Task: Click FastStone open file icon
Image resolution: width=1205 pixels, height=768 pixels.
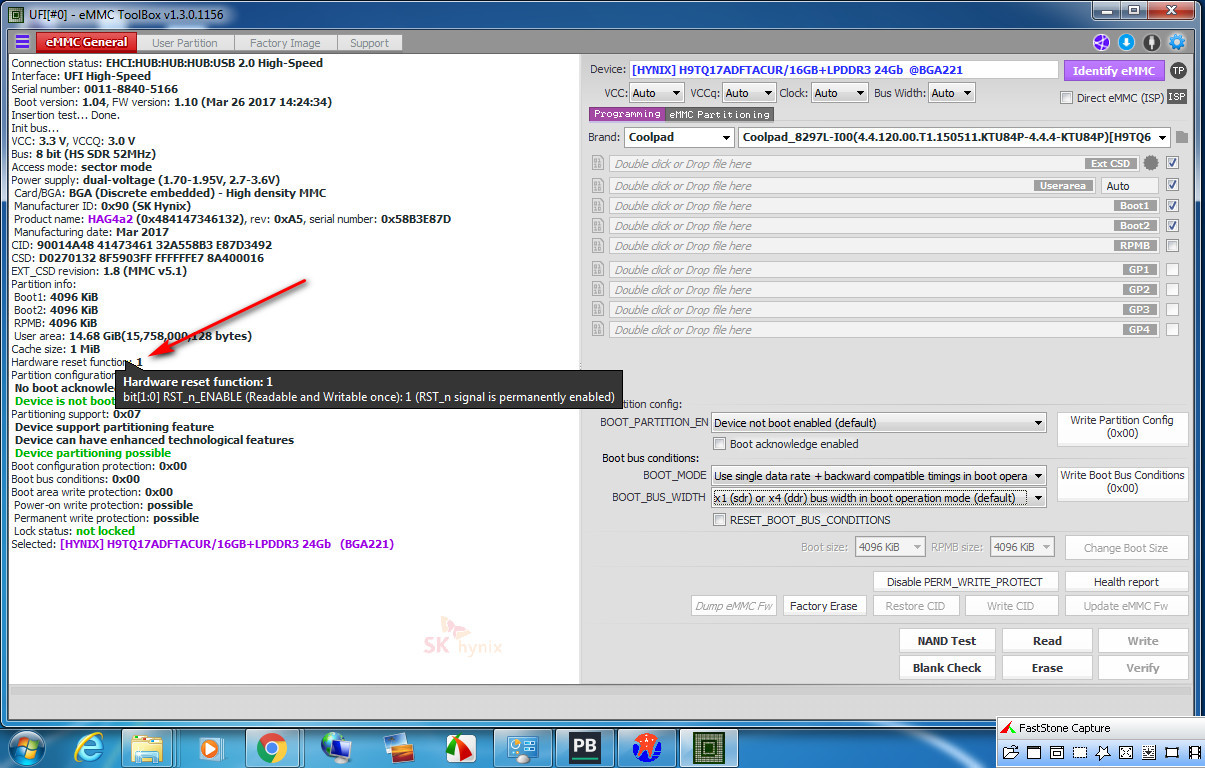Action: tap(1011, 752)
